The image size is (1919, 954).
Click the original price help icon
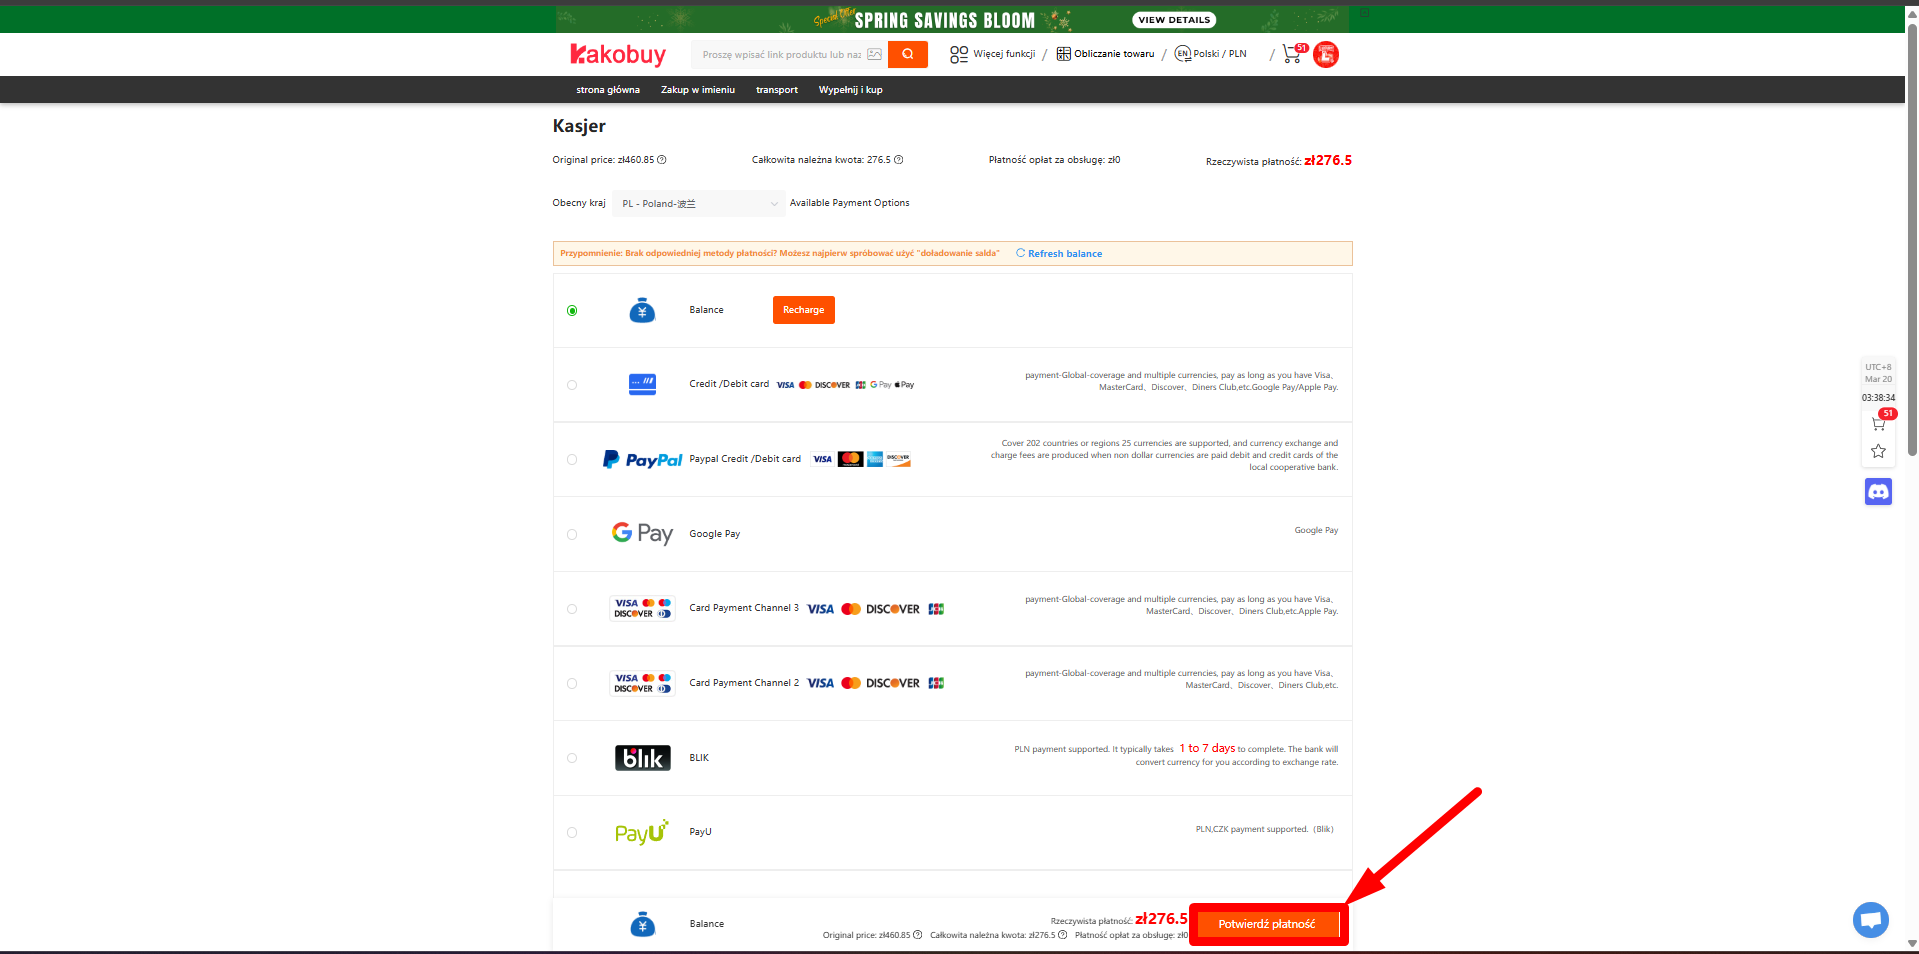(x=662, y=160)
